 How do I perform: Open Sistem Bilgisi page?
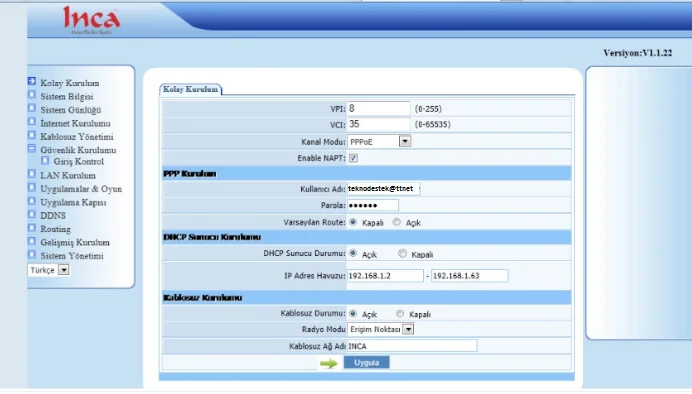coord(67,96)
